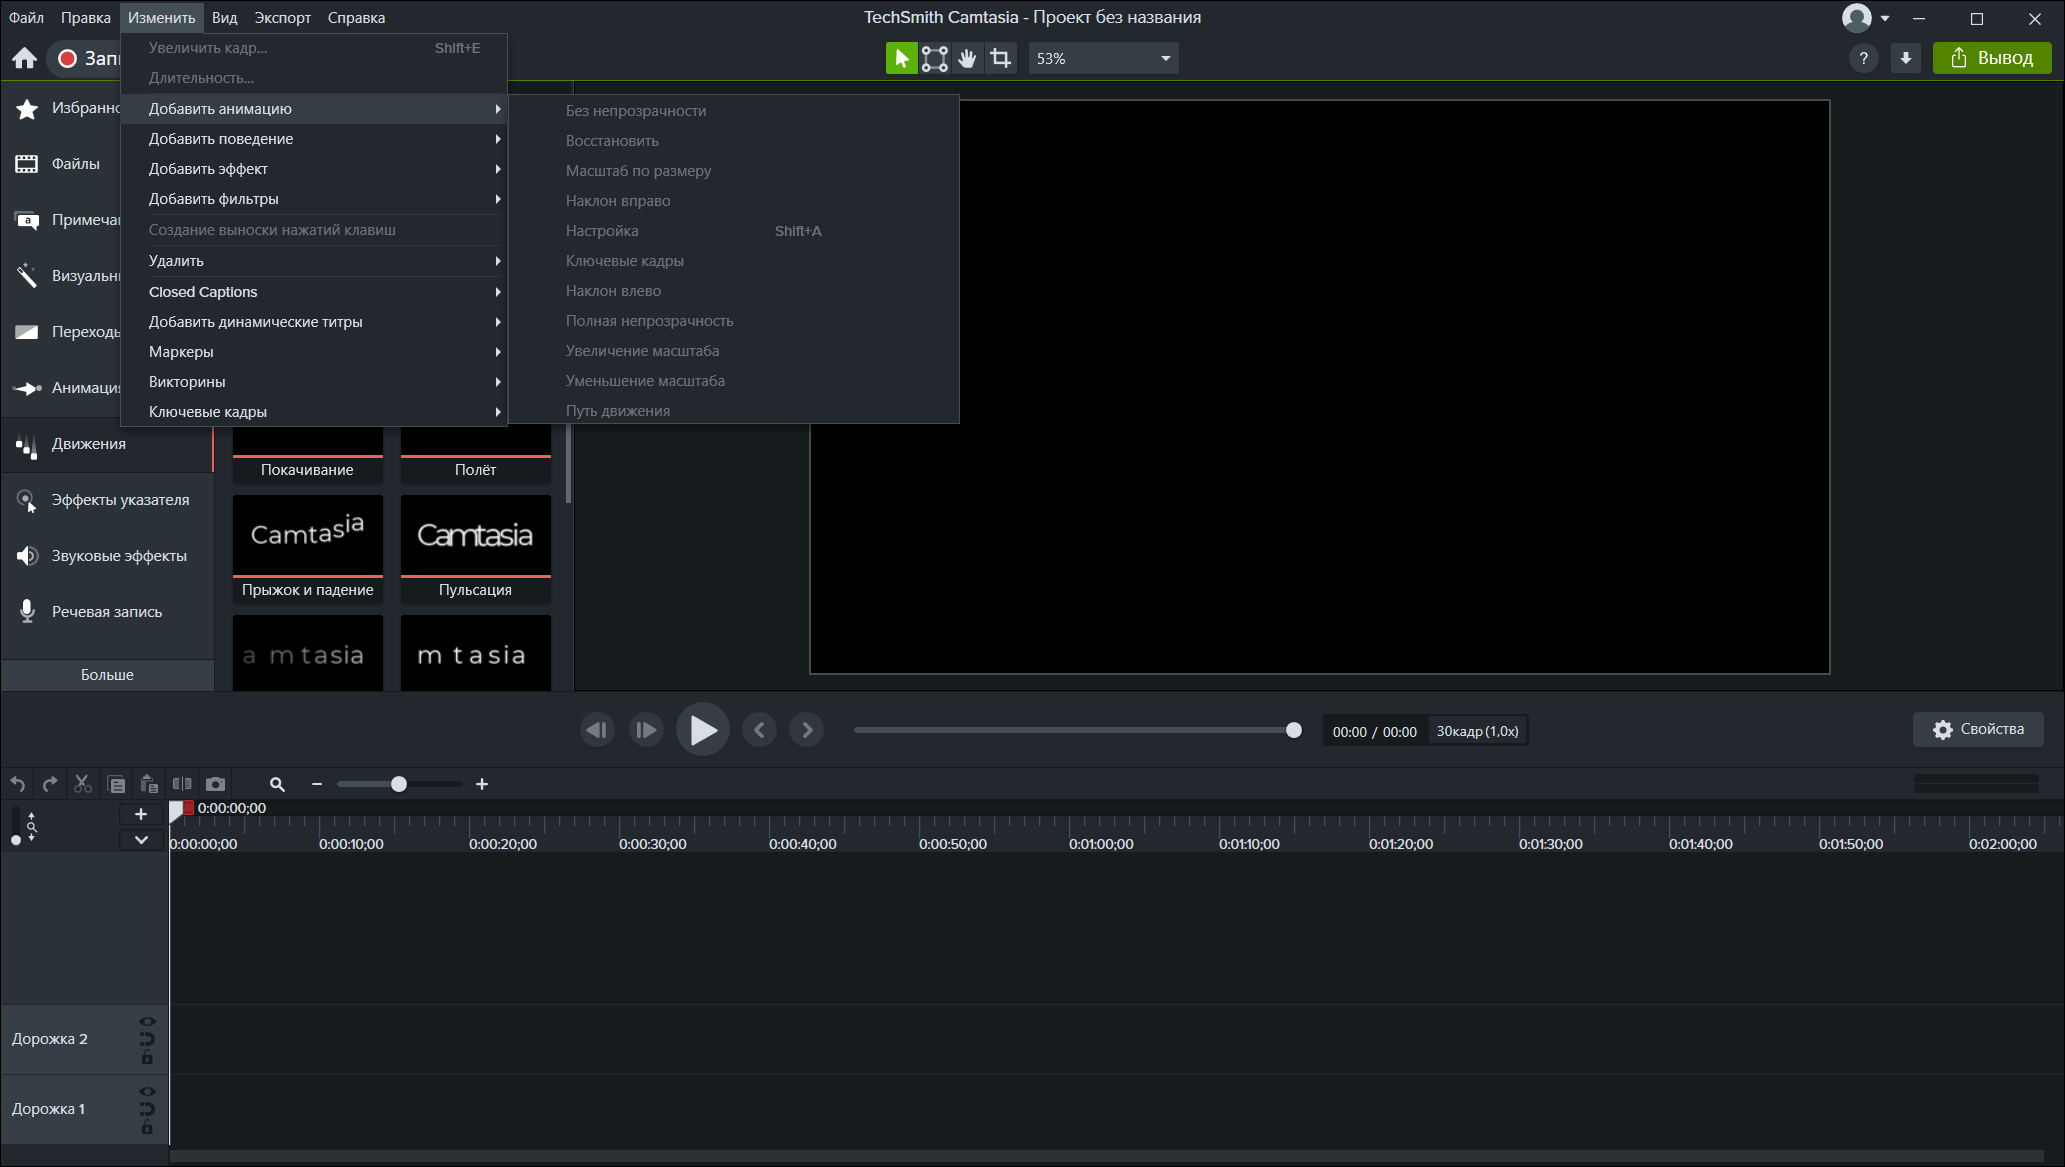
Task: Select the crop tool in canvas toolbar
Action: [1000, 58]
